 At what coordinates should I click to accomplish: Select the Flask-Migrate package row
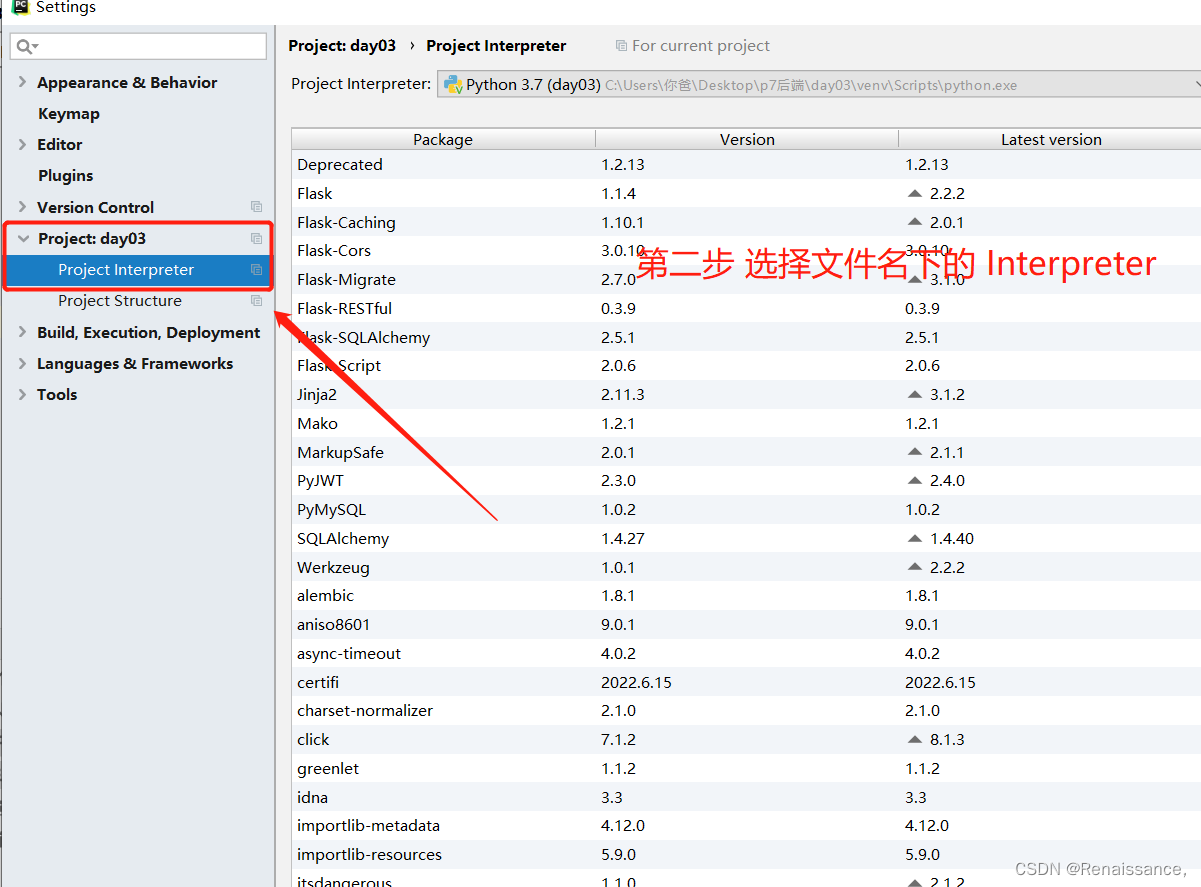(746, 279)
